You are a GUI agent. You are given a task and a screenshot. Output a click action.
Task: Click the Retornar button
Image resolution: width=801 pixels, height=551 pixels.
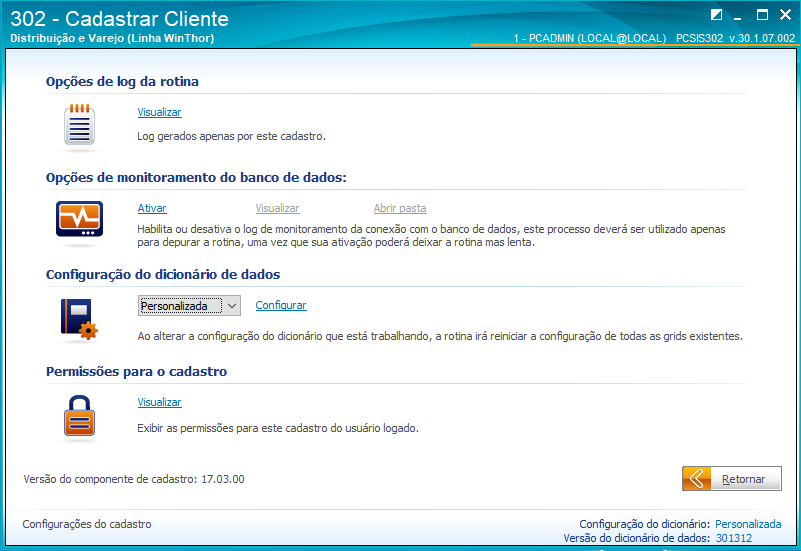732,478
